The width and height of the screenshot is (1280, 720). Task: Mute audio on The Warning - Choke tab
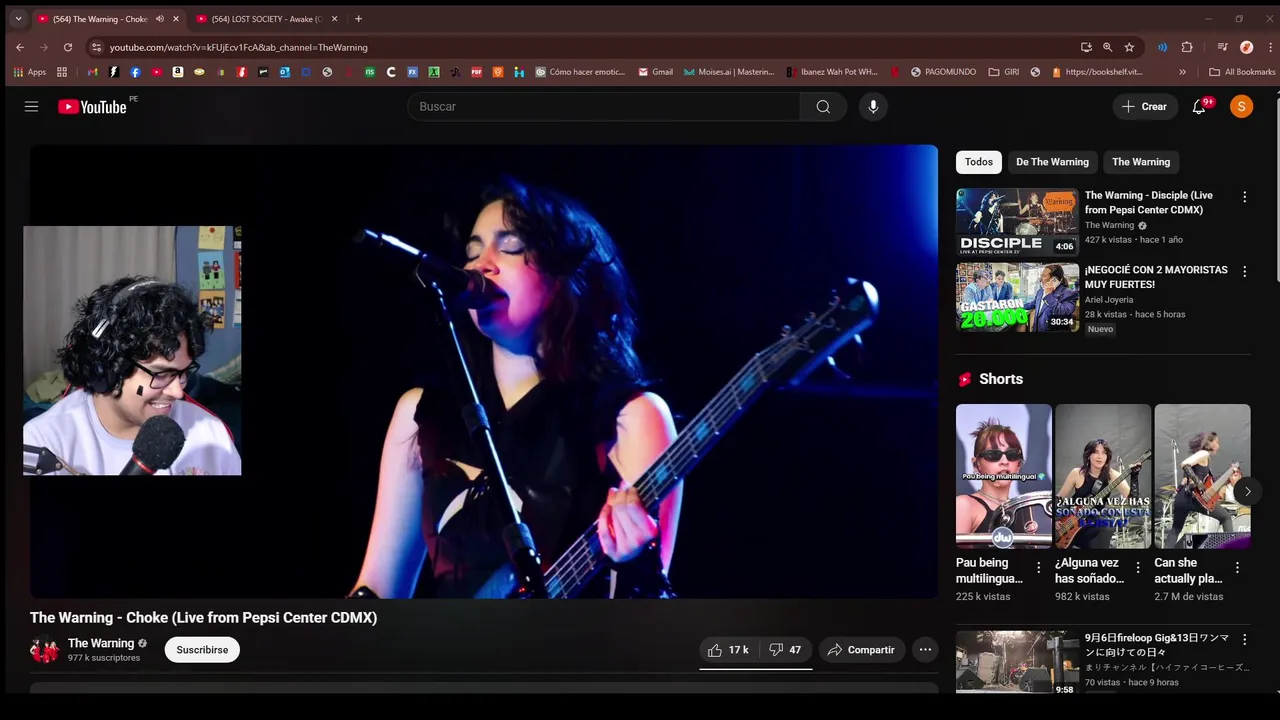(x=160, y=19)
